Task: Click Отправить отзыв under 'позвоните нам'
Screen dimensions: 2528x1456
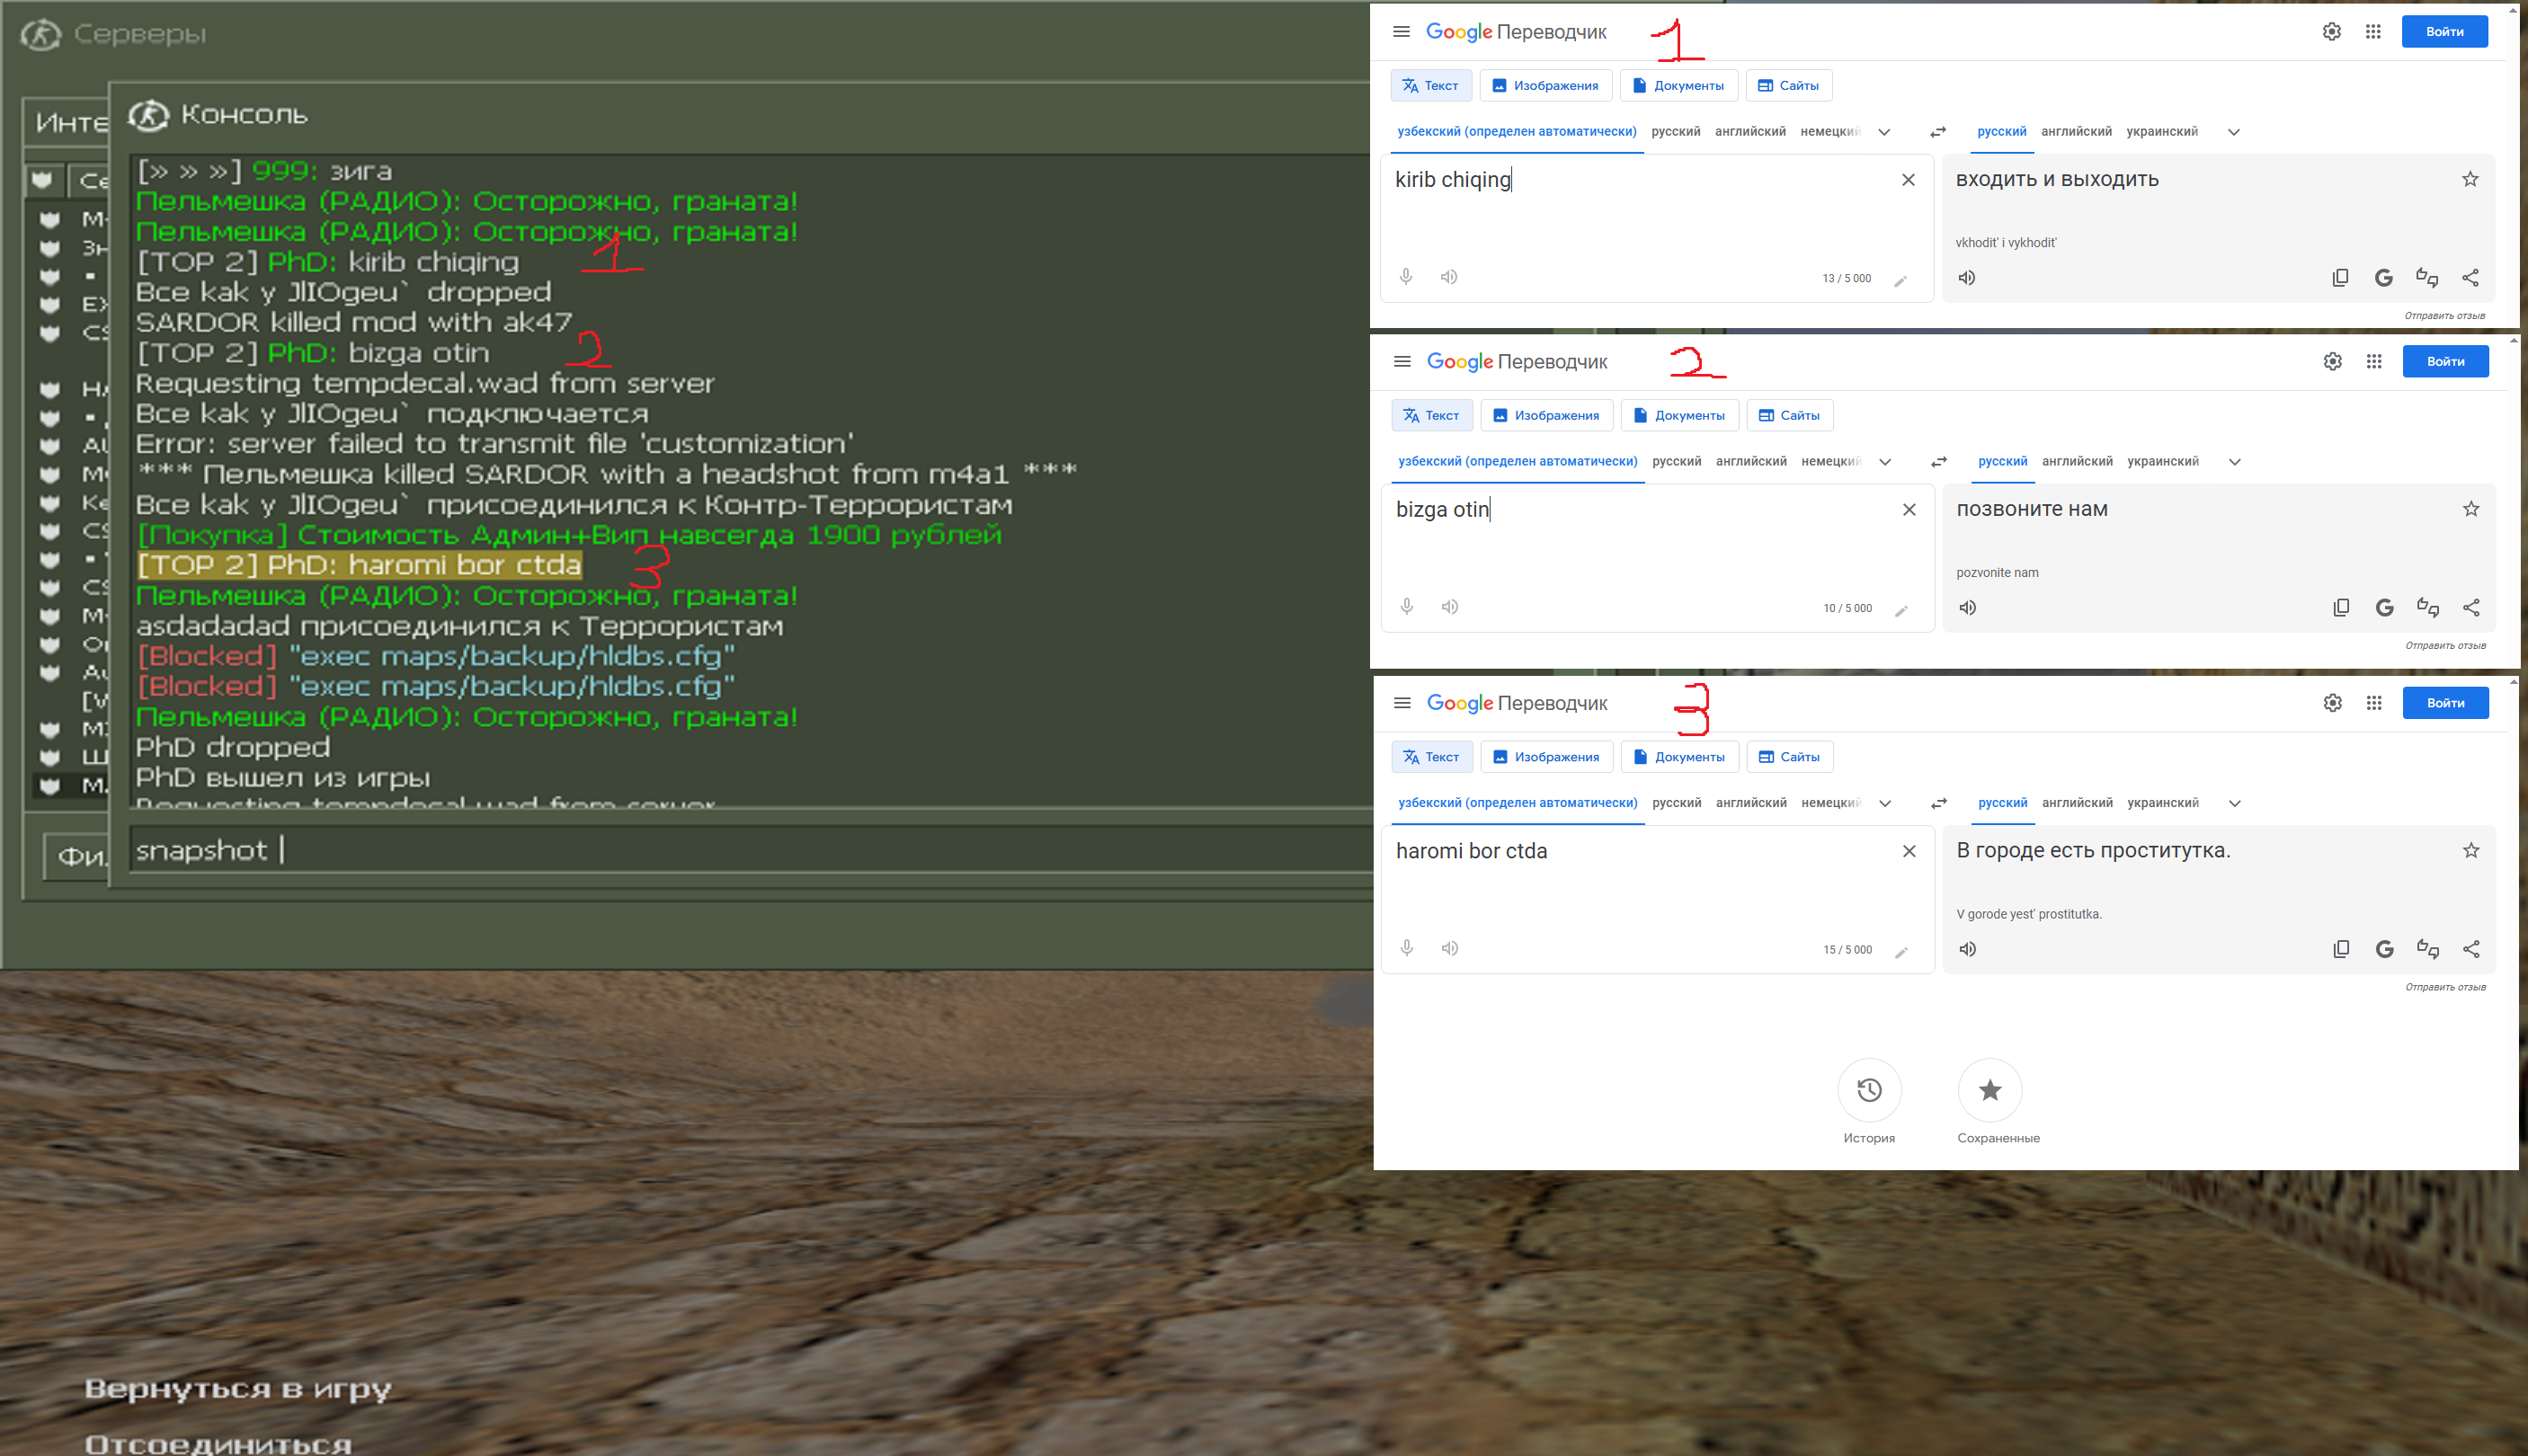Action: tap(2445, 646)
